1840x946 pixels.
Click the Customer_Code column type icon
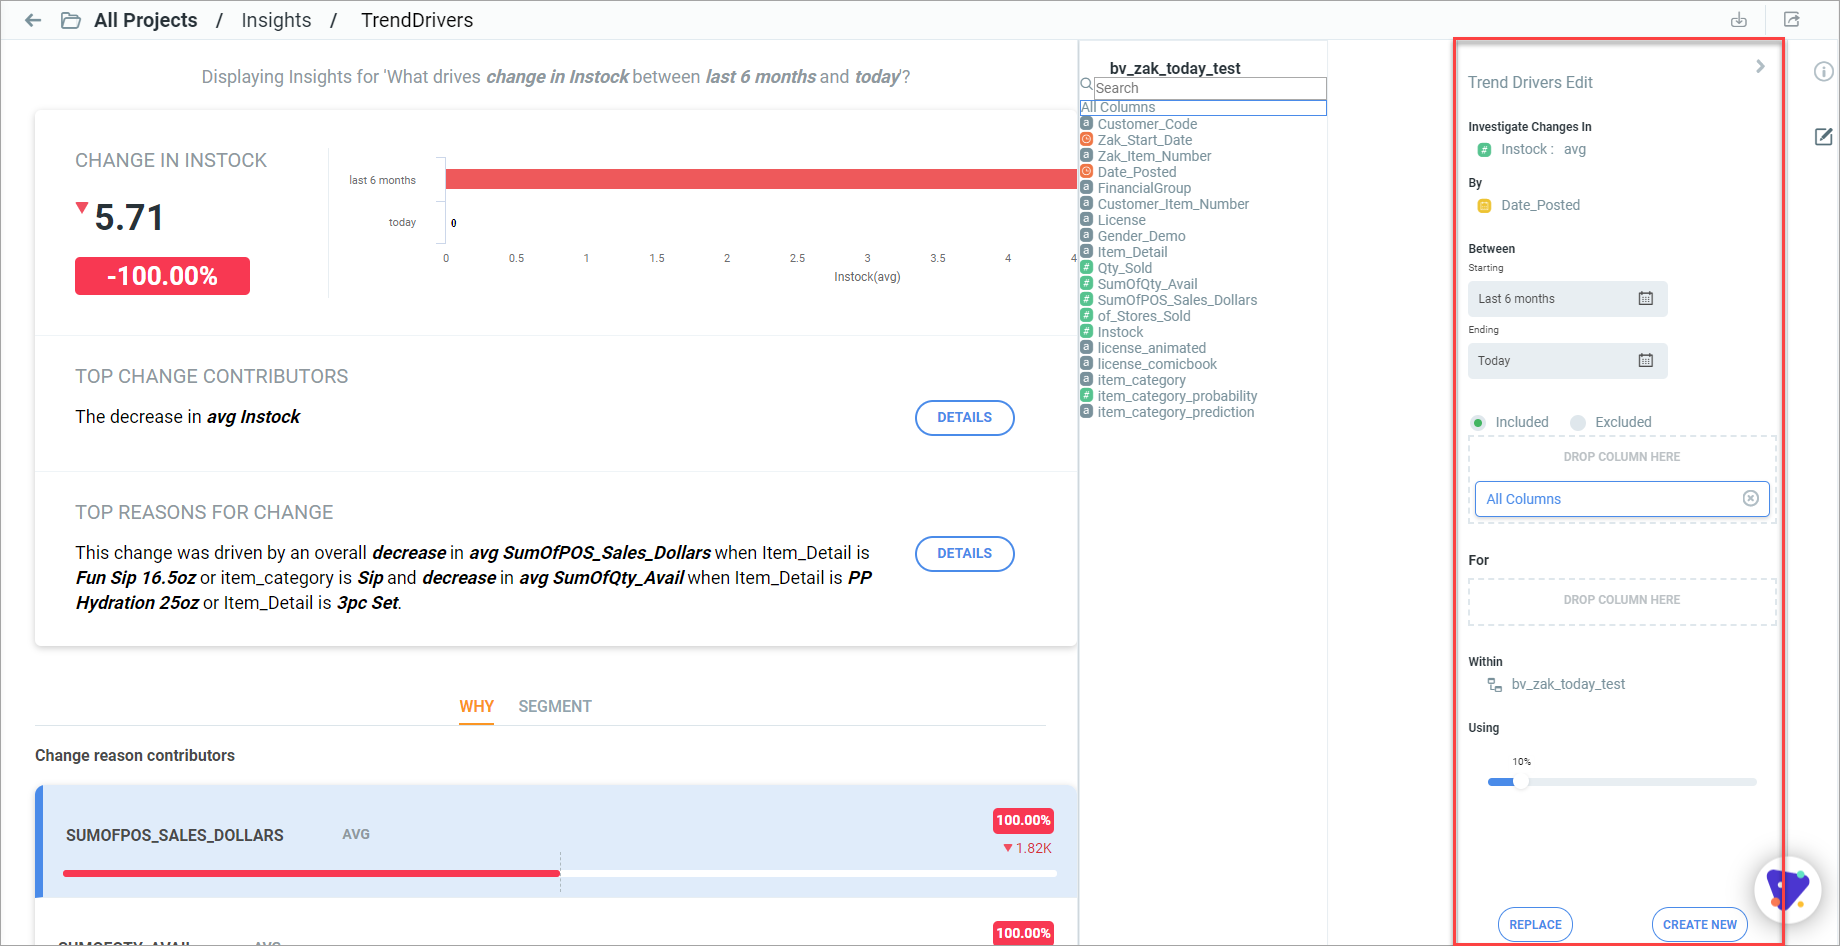pyautogui.click(x=1087, y=124)
